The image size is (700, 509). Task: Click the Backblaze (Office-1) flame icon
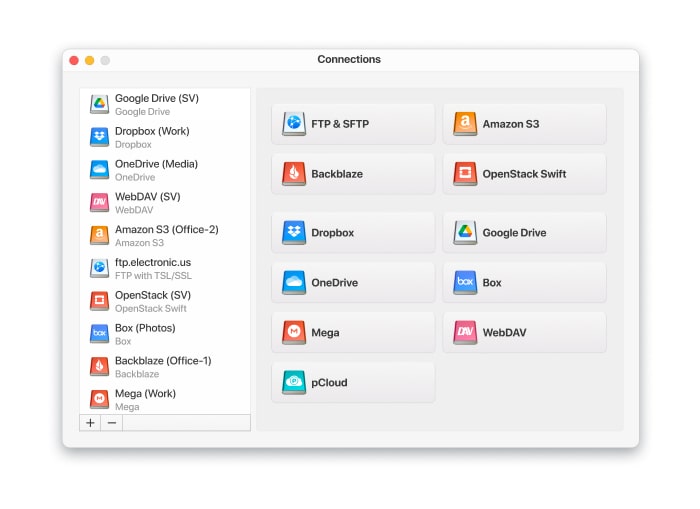(x=99, y=367)
